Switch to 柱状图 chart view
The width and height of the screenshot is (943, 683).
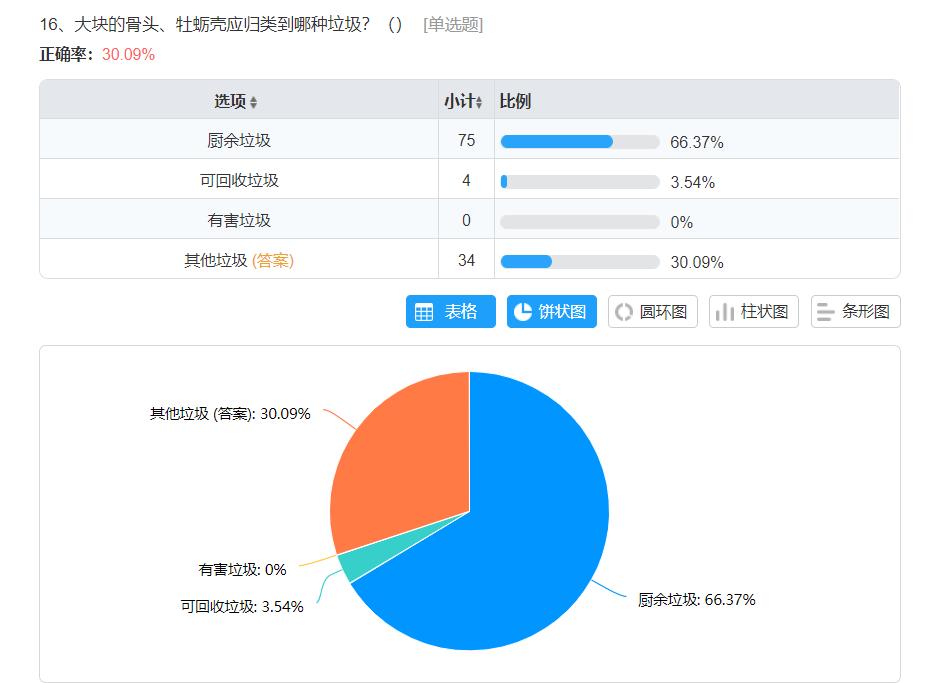[x=753, y=312]
